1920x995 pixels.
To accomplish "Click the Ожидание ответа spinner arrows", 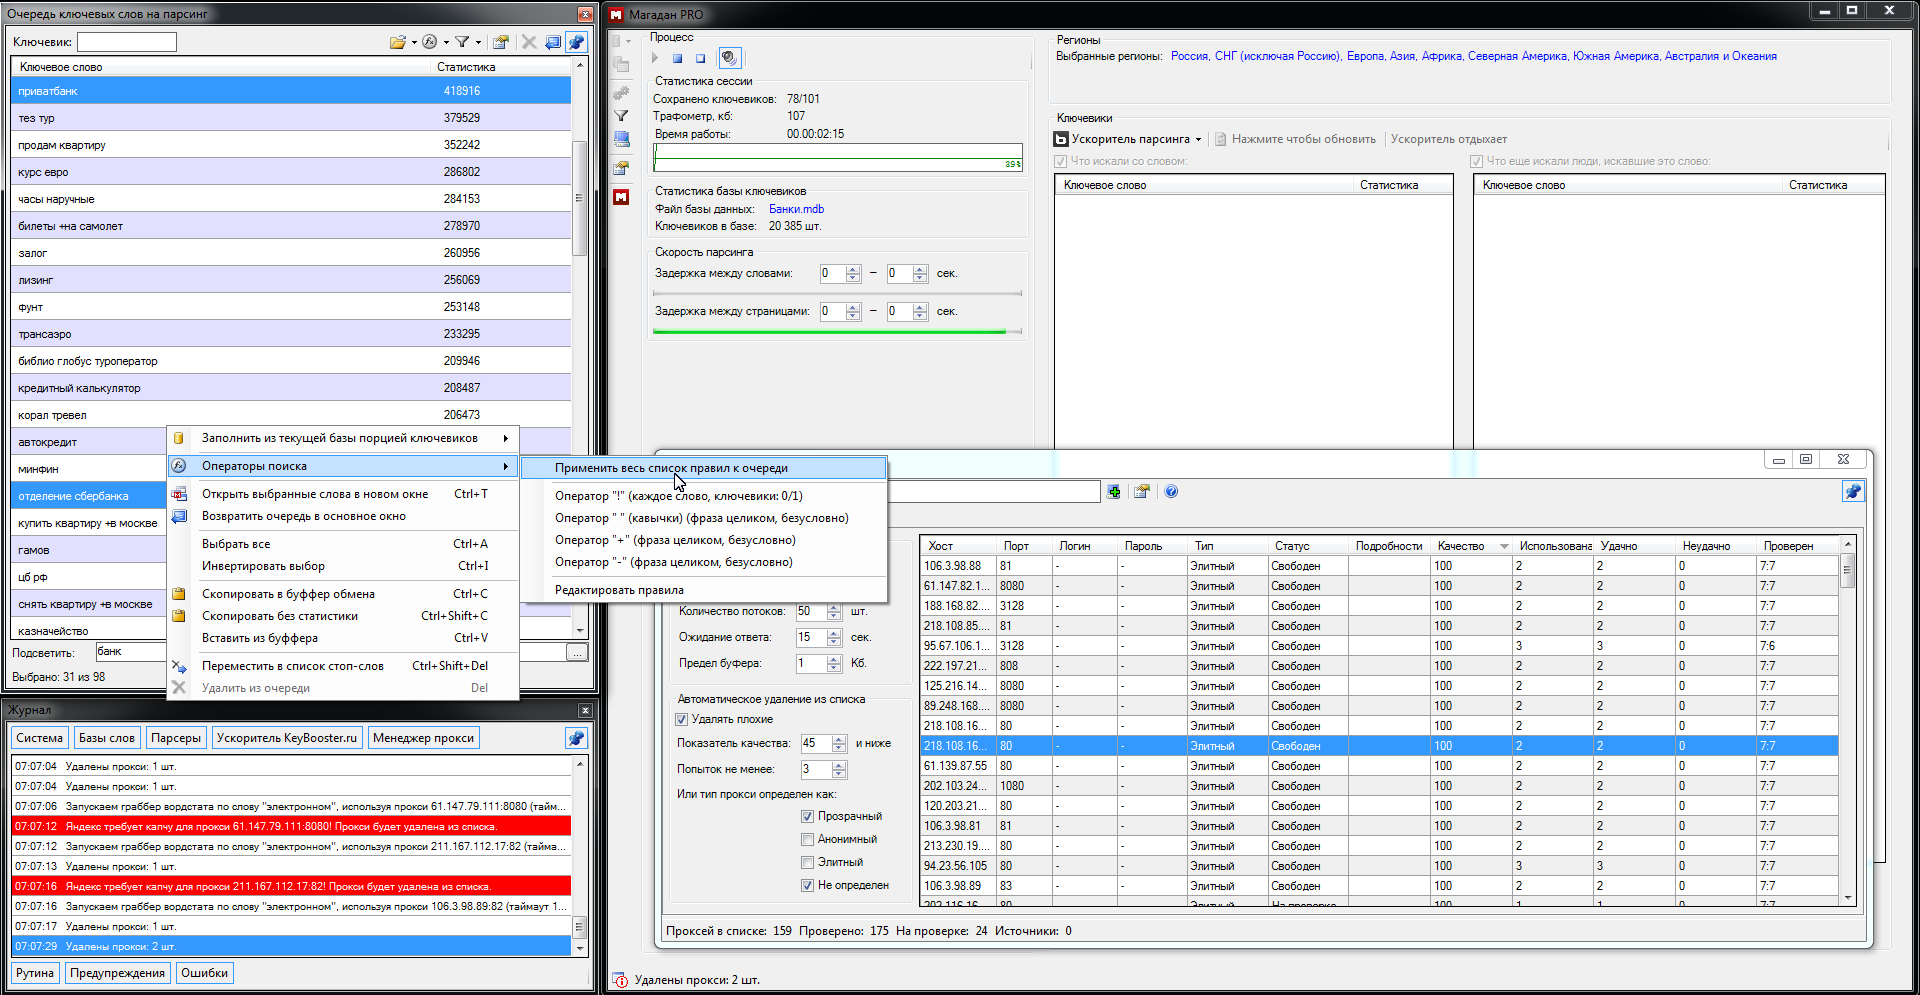I will (834, 637).
